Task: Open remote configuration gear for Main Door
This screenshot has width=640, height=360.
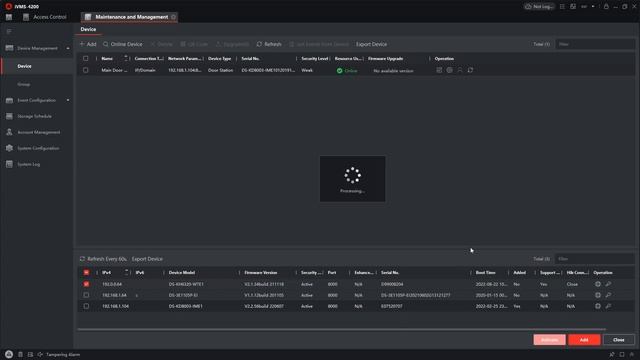Action: tap(449, 70)
